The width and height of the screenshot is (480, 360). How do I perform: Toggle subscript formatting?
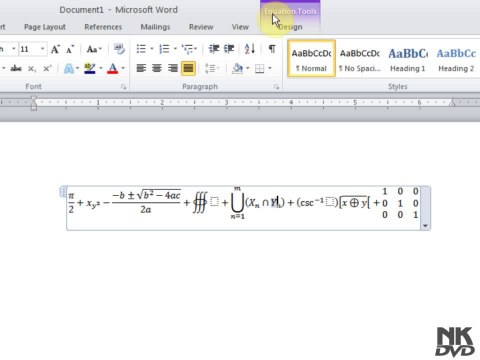point(32,69)
